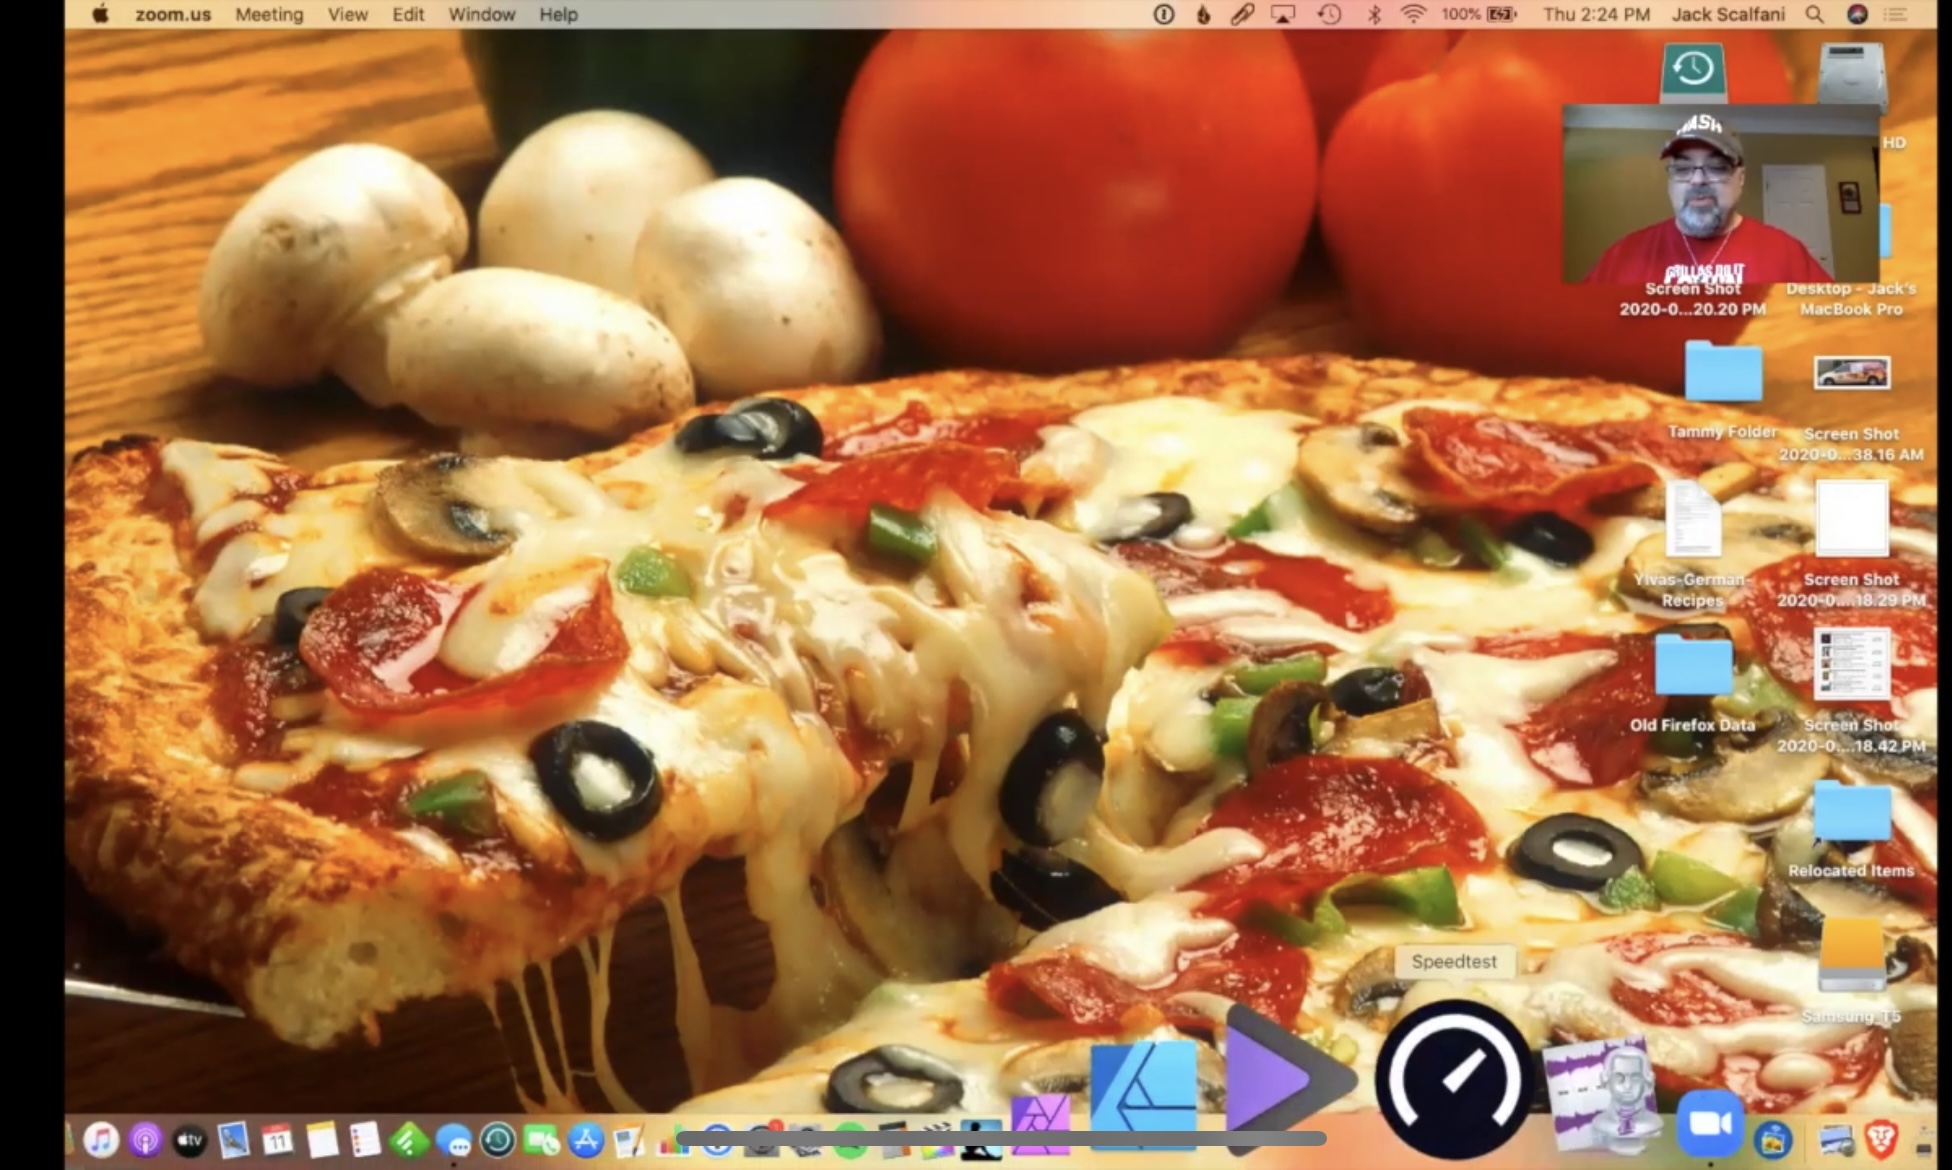This screenshot has width=1952, height=1170.
Task: Open the AirPlay display menu
Action: [x=1283, y=14]
